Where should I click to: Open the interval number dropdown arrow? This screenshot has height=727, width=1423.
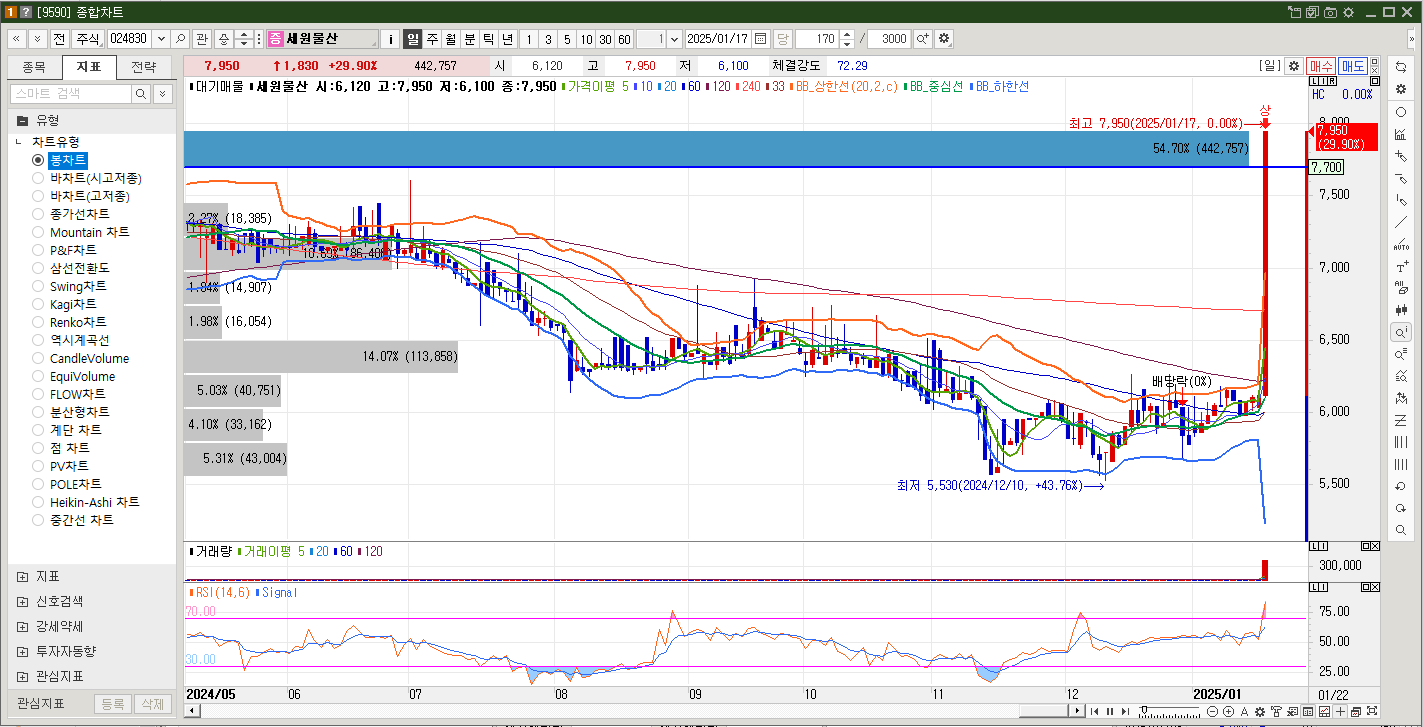(x=674, y=39)
